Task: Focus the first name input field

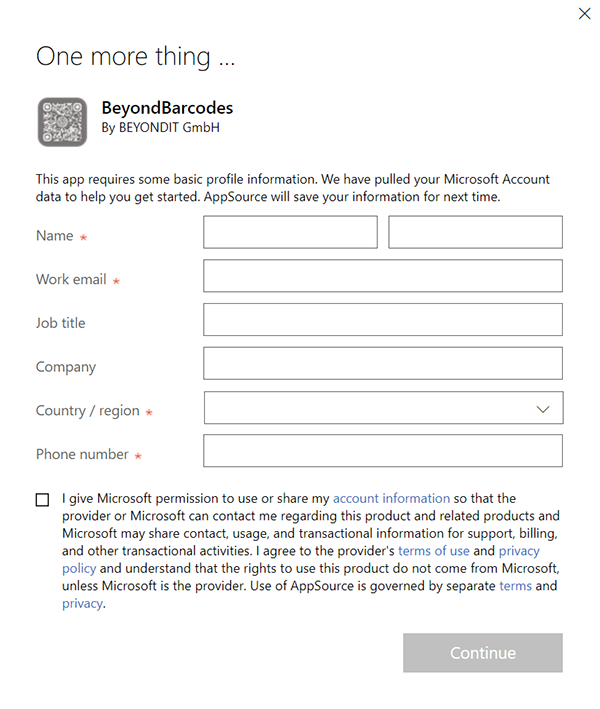Action: pos(290,233)
